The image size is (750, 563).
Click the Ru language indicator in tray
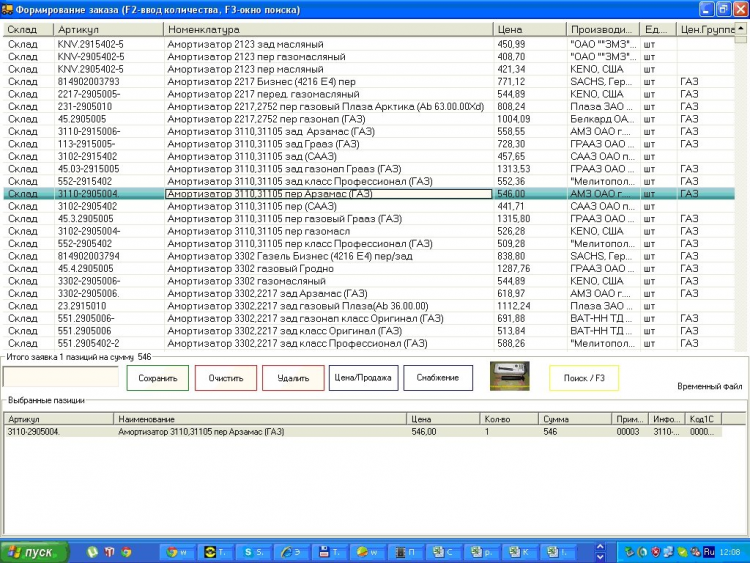tap(709, 552)
